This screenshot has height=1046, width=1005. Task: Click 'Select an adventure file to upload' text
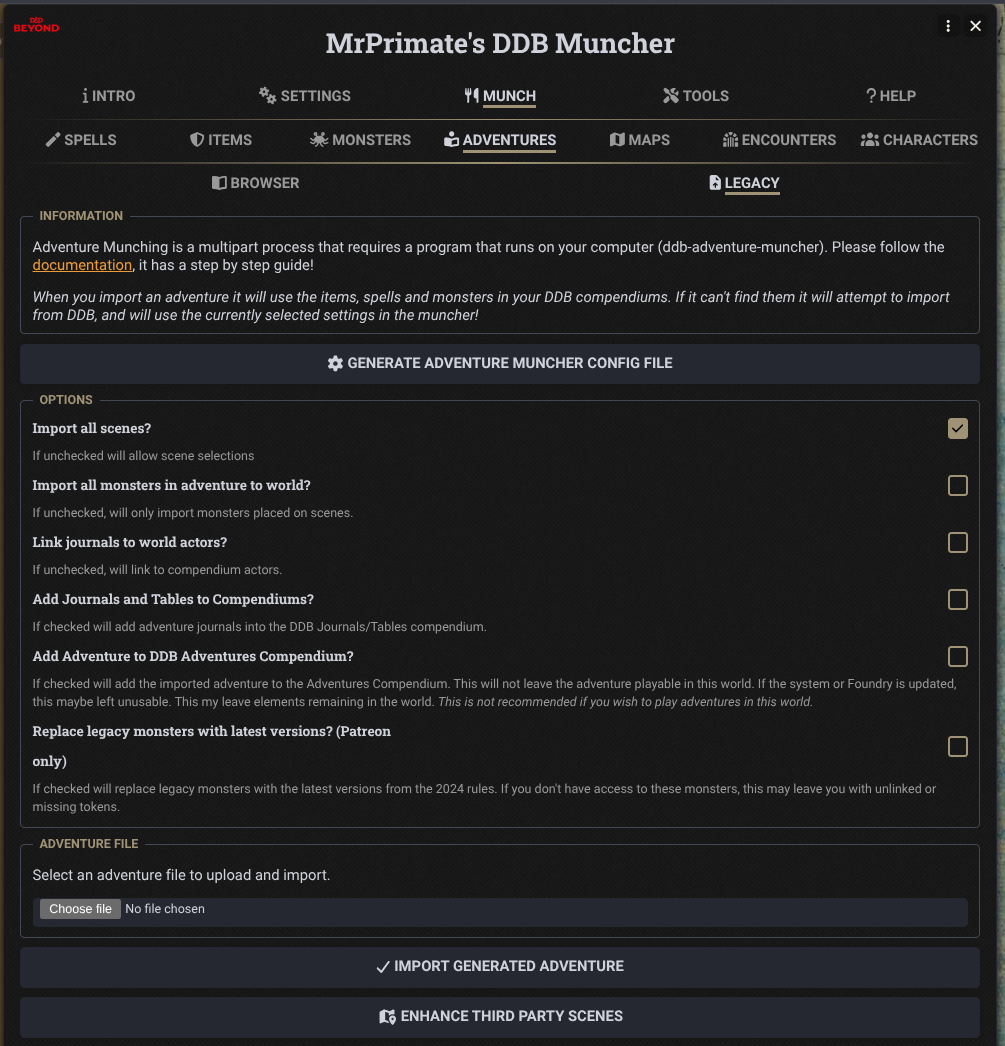tap(181, 875)
